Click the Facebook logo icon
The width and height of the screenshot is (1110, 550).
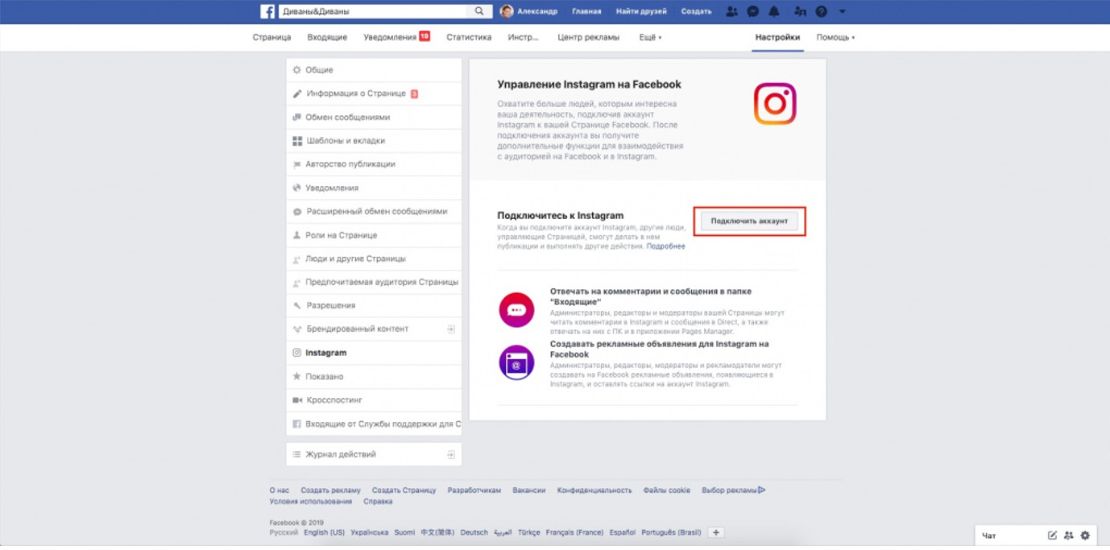coord(268,11)
